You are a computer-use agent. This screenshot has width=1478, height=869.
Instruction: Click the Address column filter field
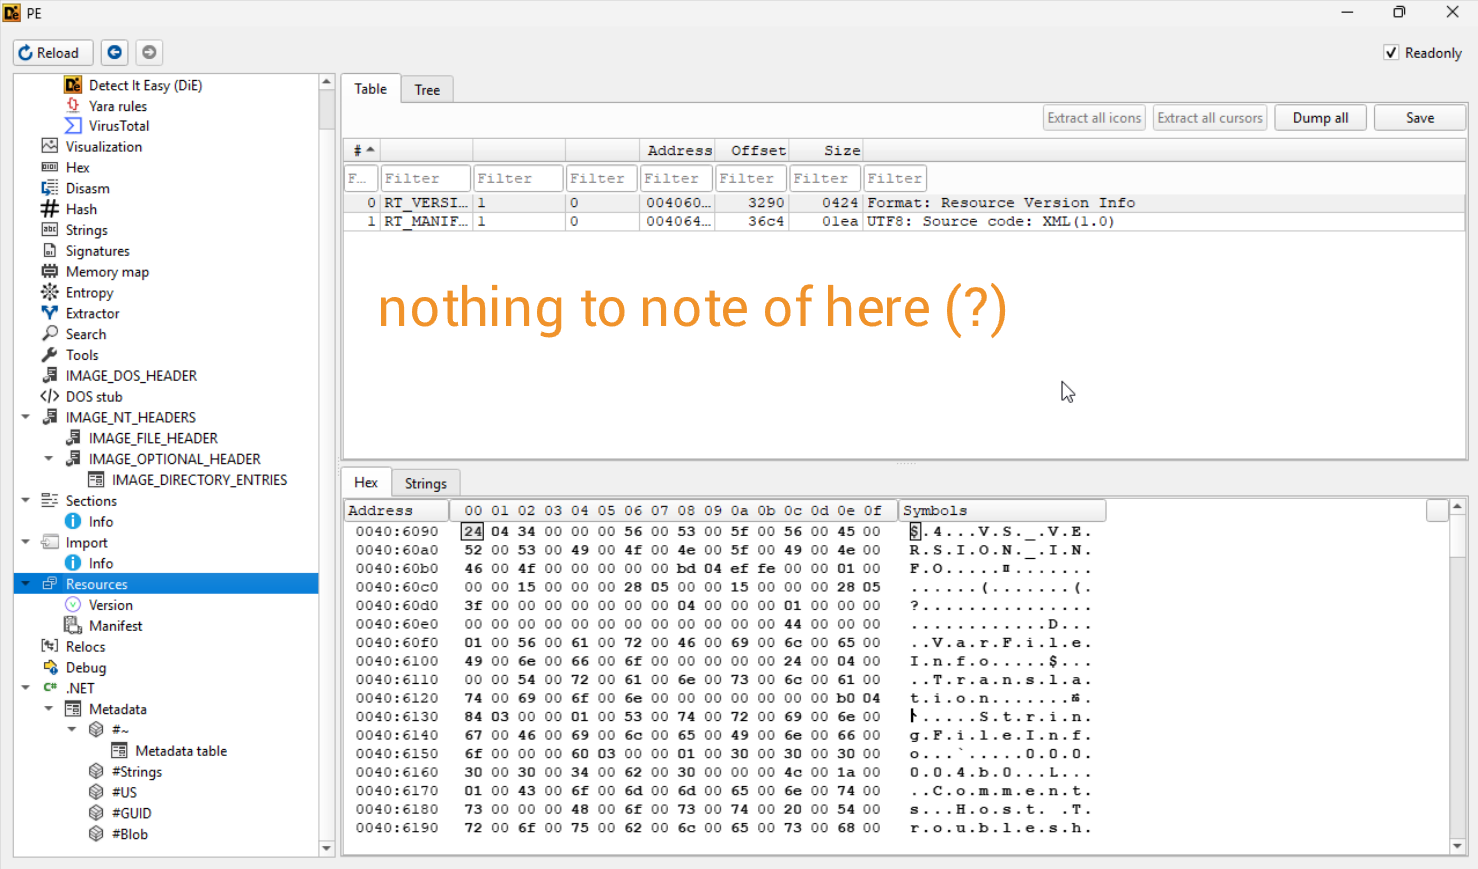point(676,178)
